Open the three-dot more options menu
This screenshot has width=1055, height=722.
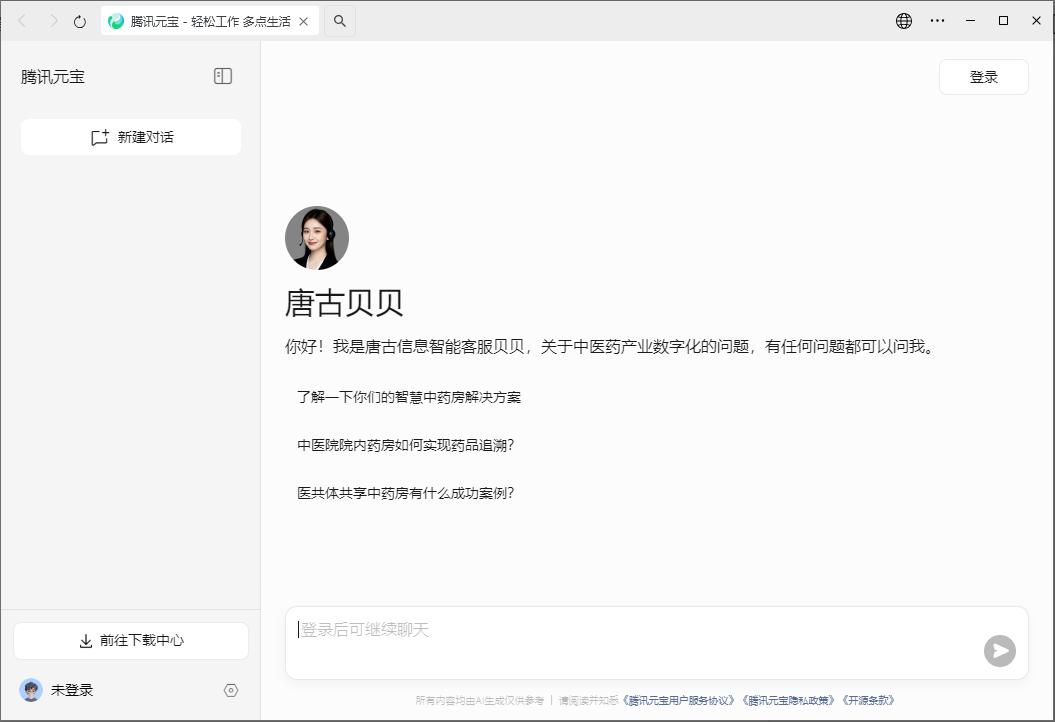pyautogui.click(x=937, y=21)
